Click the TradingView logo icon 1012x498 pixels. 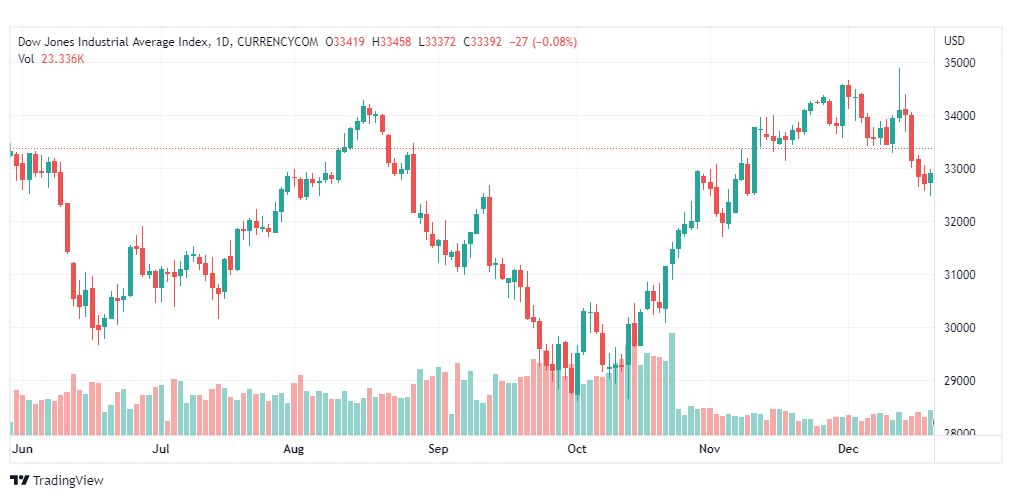coord(20,481)
